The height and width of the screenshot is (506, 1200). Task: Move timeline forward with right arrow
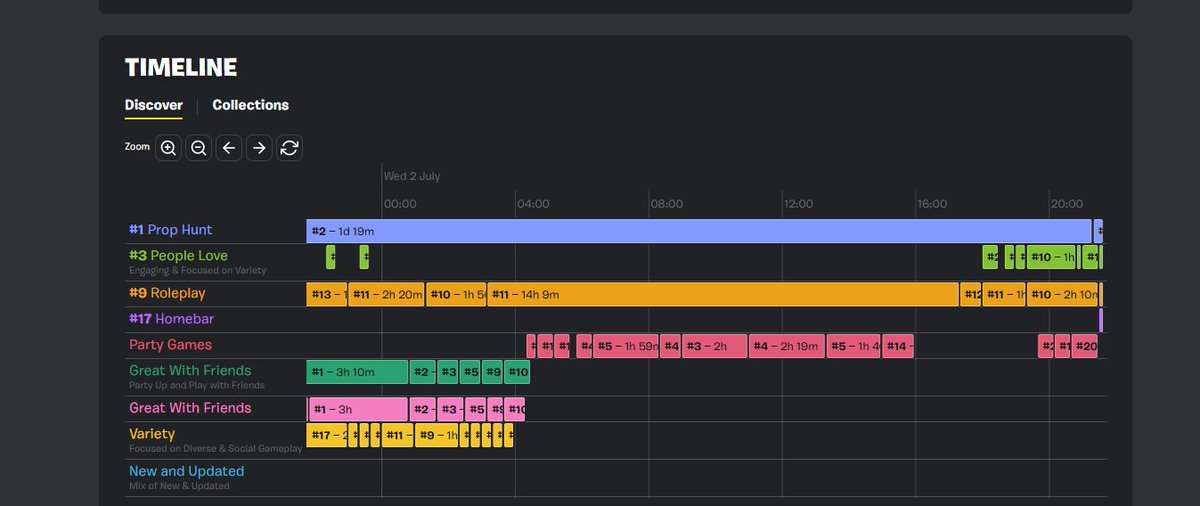(259, 148)
